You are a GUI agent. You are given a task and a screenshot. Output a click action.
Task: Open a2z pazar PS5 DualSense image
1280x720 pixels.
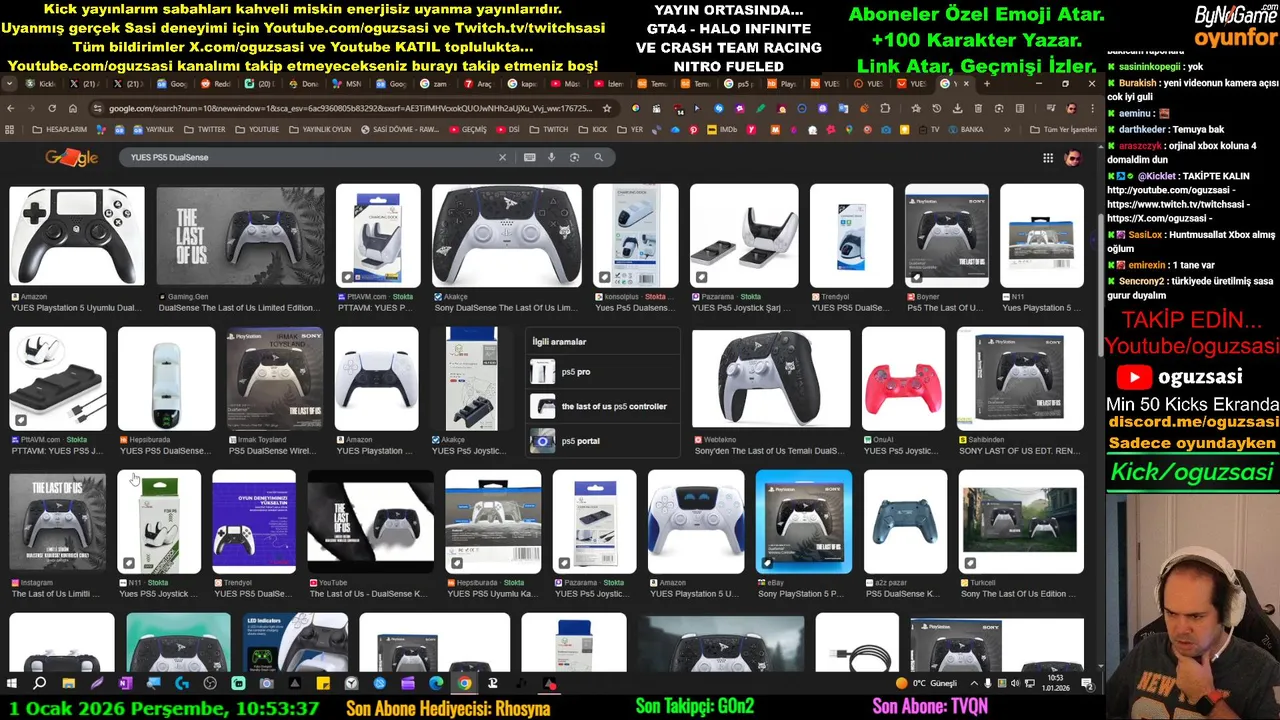point(906,522)
